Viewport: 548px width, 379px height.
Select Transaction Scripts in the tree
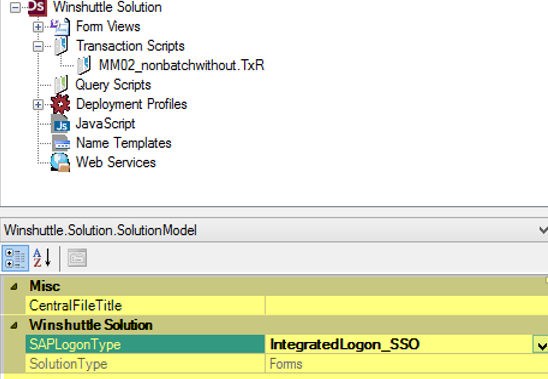130,46
